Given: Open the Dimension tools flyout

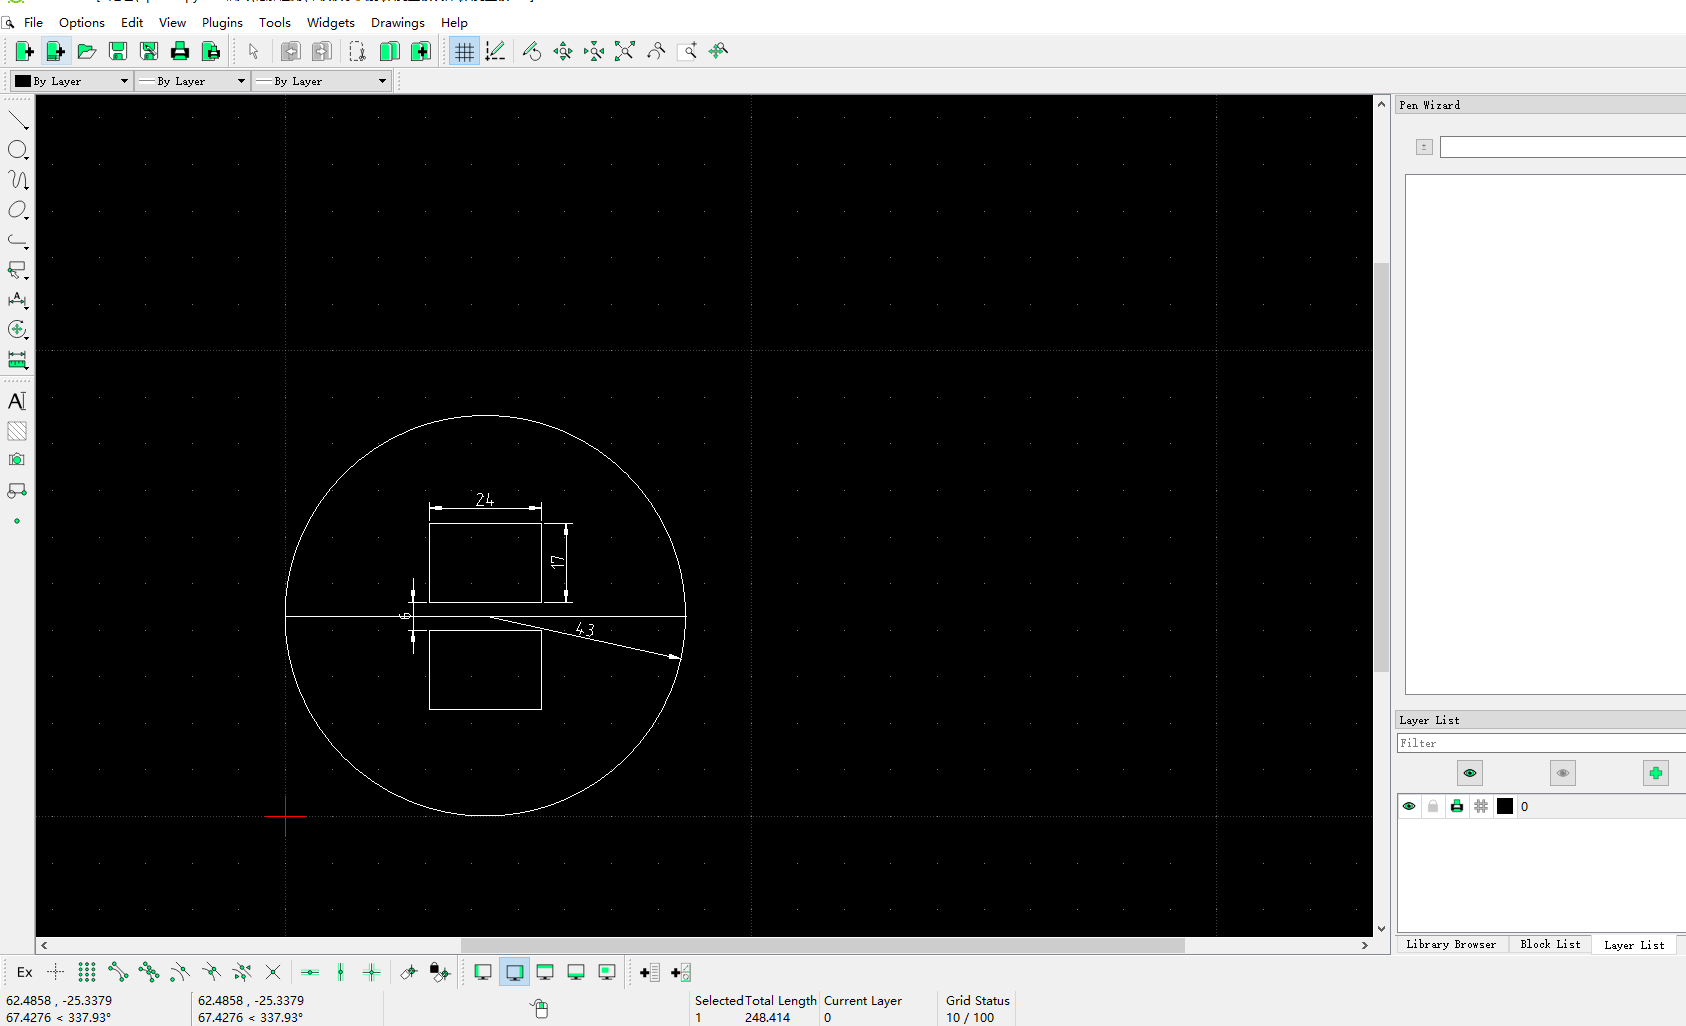Looking at the screenshot, I should click(18, 300).
